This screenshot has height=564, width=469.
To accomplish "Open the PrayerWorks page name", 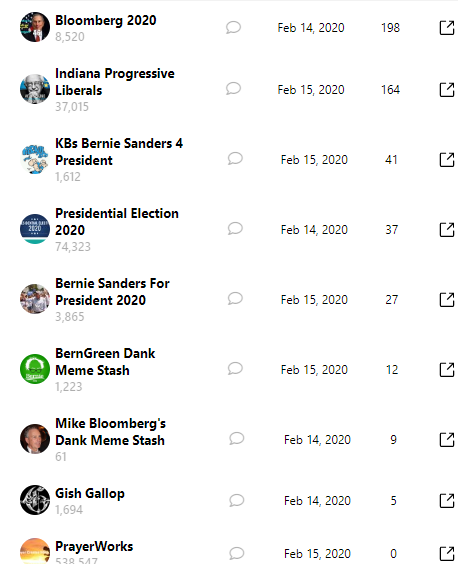I will pos(94,546).
